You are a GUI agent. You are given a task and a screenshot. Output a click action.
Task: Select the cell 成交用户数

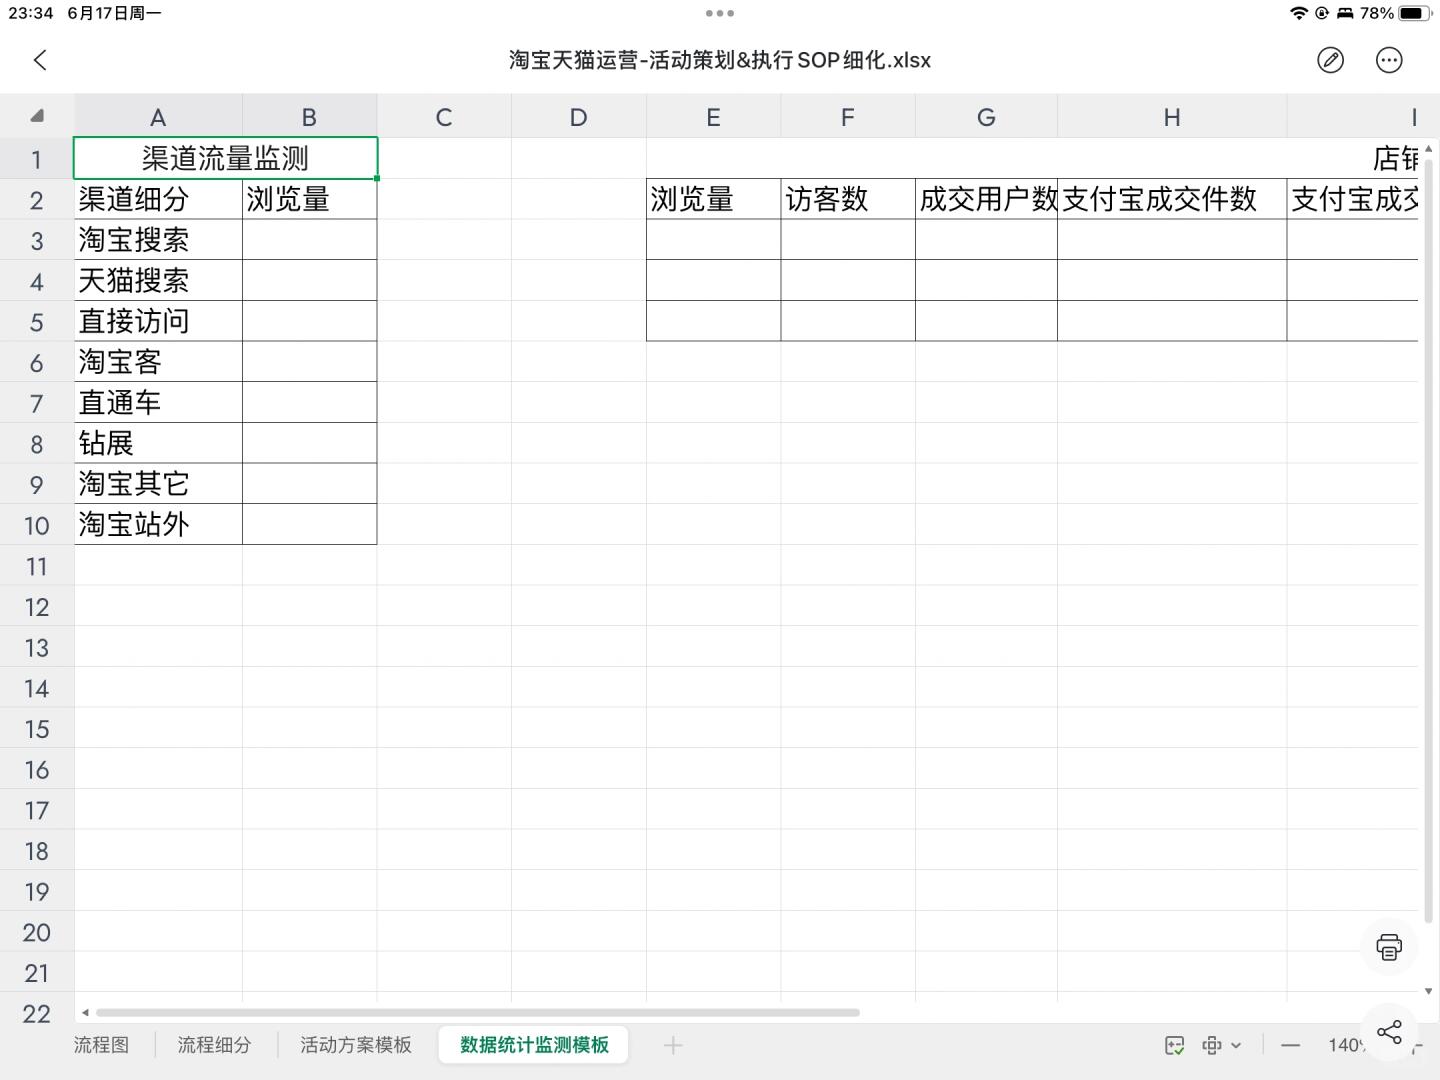coord(986,199)
